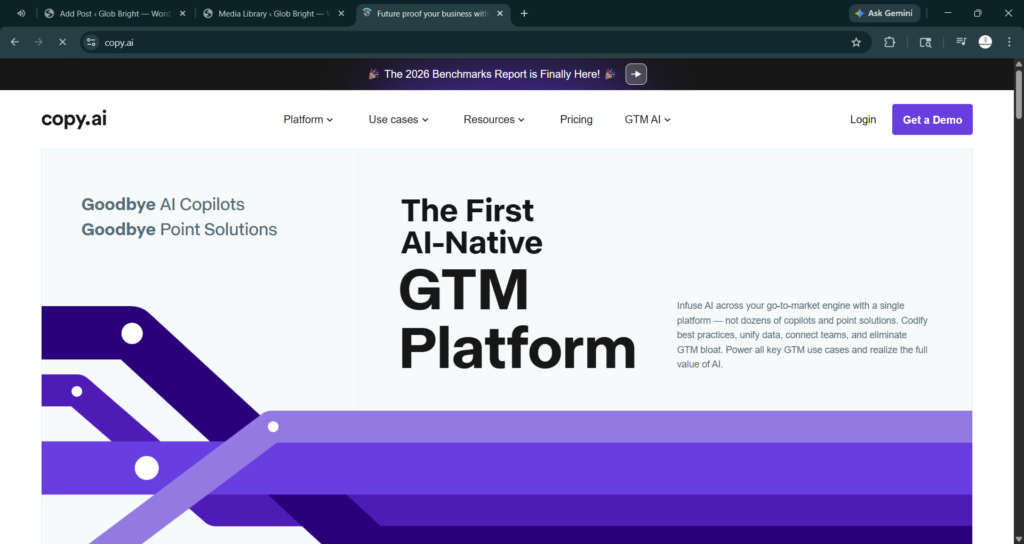1024x544 pixels.
Task: Open a new tab with the plus icon
Action: coord(524,13)
